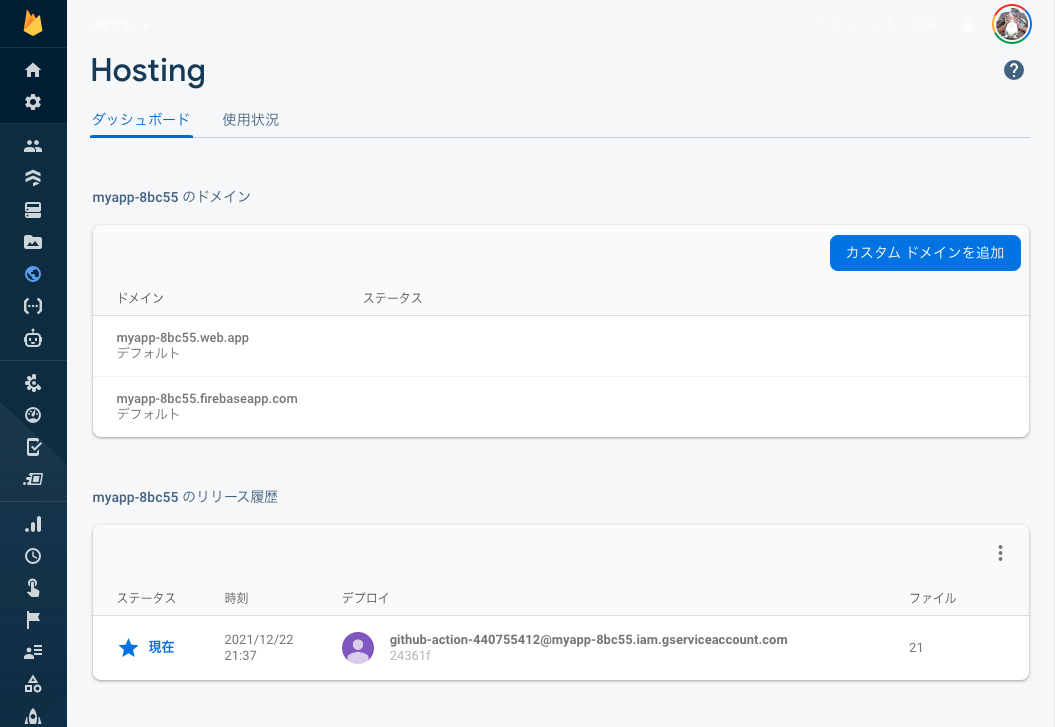Click myapp-8bc55 のドメイン heading
This screenshot has height=727, width=1055.
pos(172,197)
